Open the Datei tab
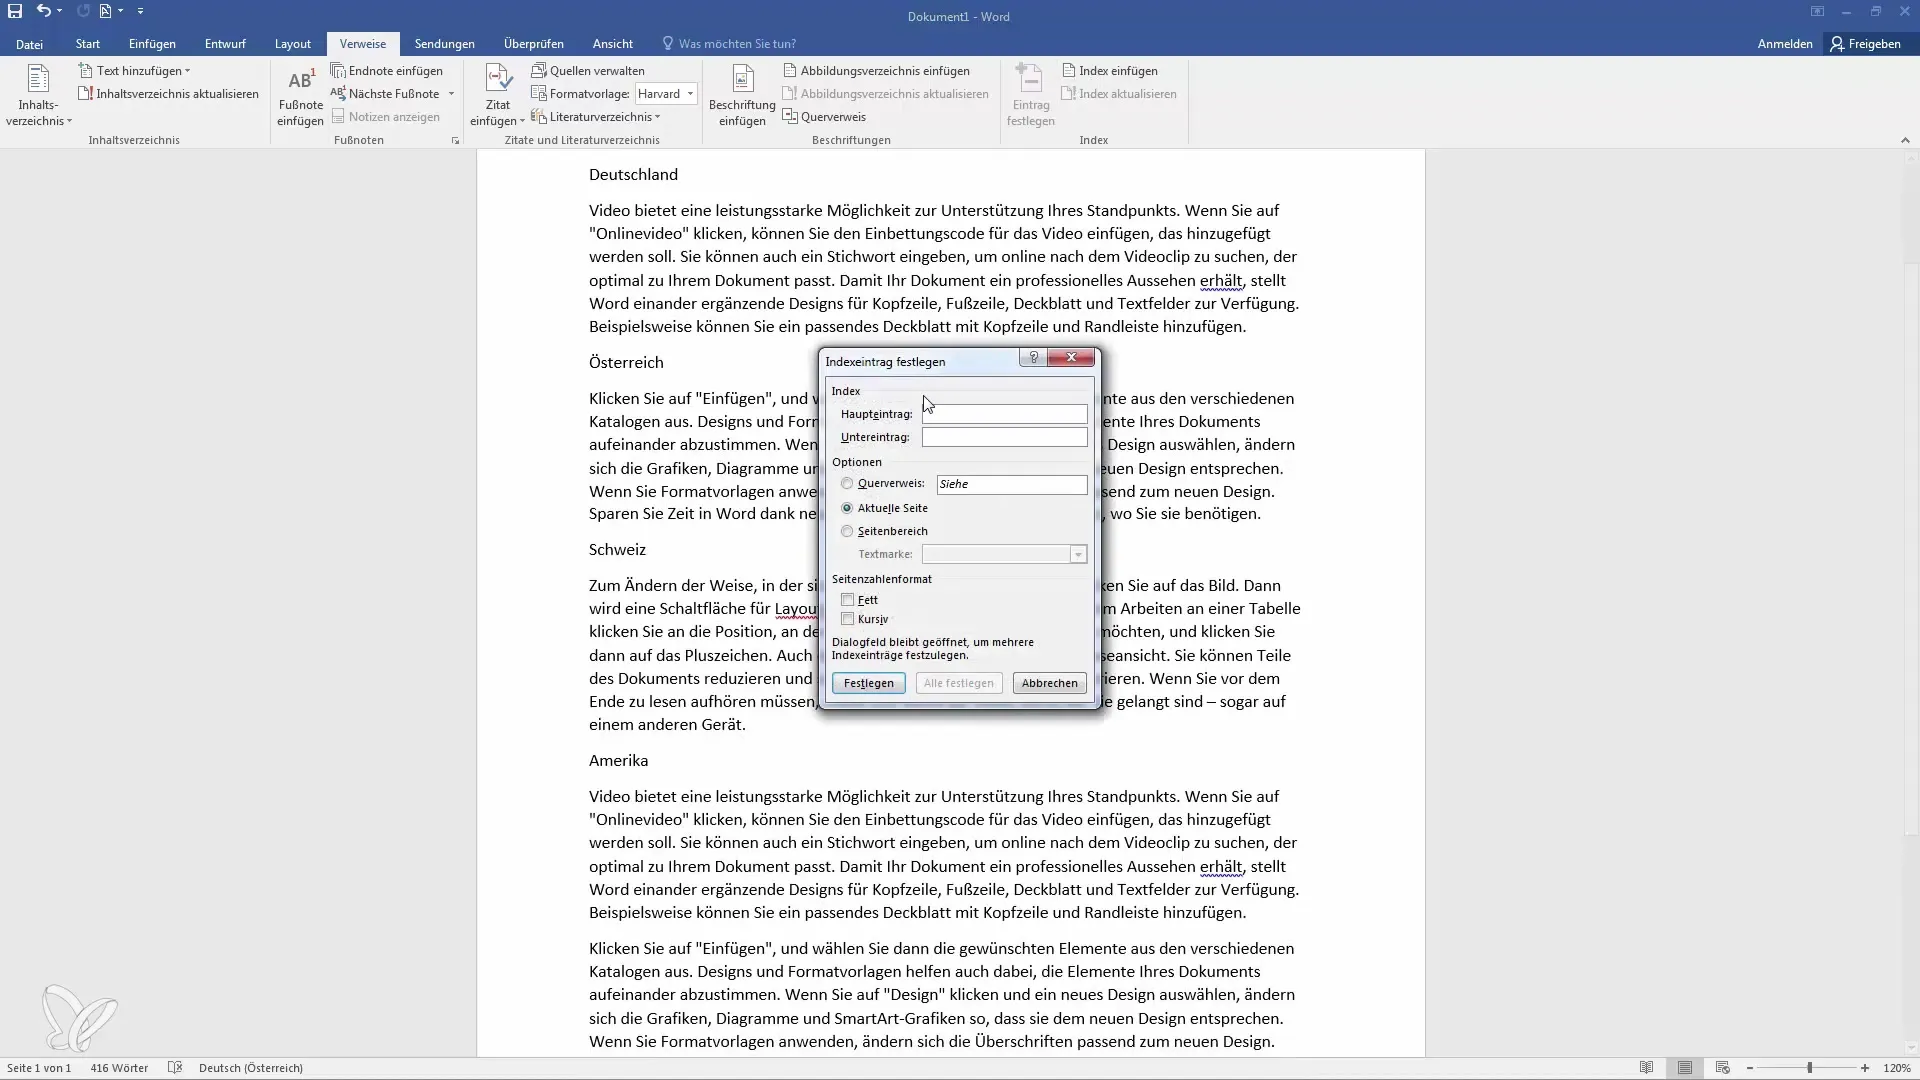Image resolution: width=1920 pixels, height=1080 pixels. pyautogui.click(x=30, y=44)
